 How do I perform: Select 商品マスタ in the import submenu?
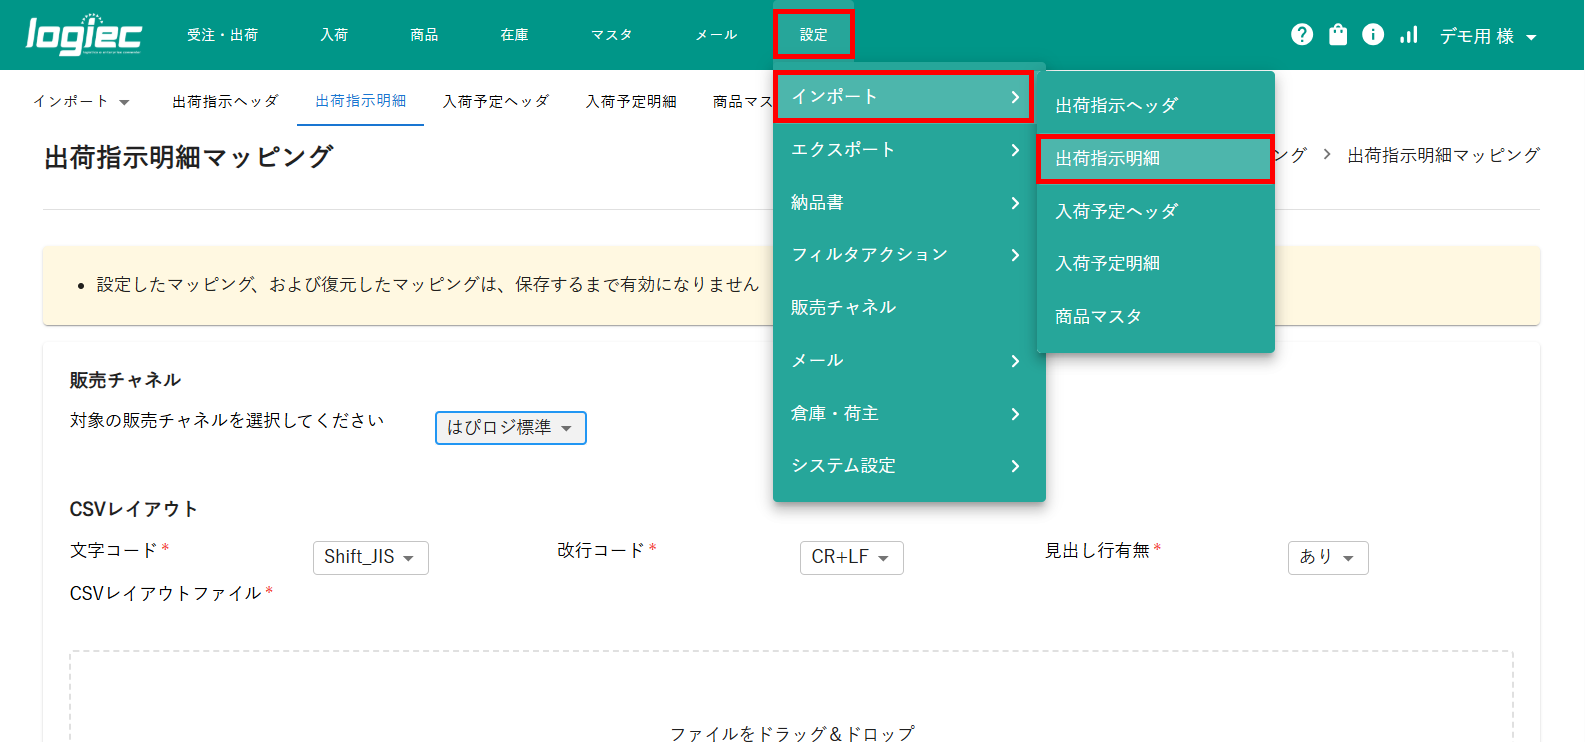coord(1098,317)
